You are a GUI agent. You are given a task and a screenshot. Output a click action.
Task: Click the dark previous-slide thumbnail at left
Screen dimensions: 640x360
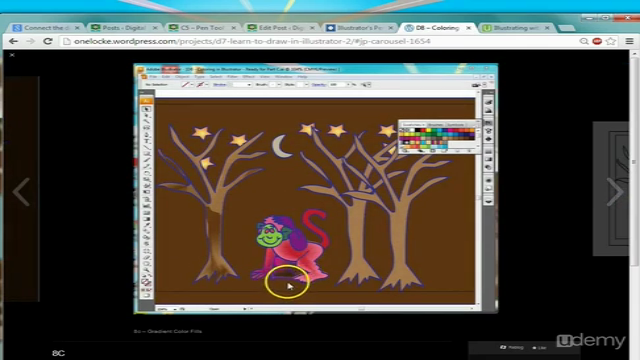point(22,189)
